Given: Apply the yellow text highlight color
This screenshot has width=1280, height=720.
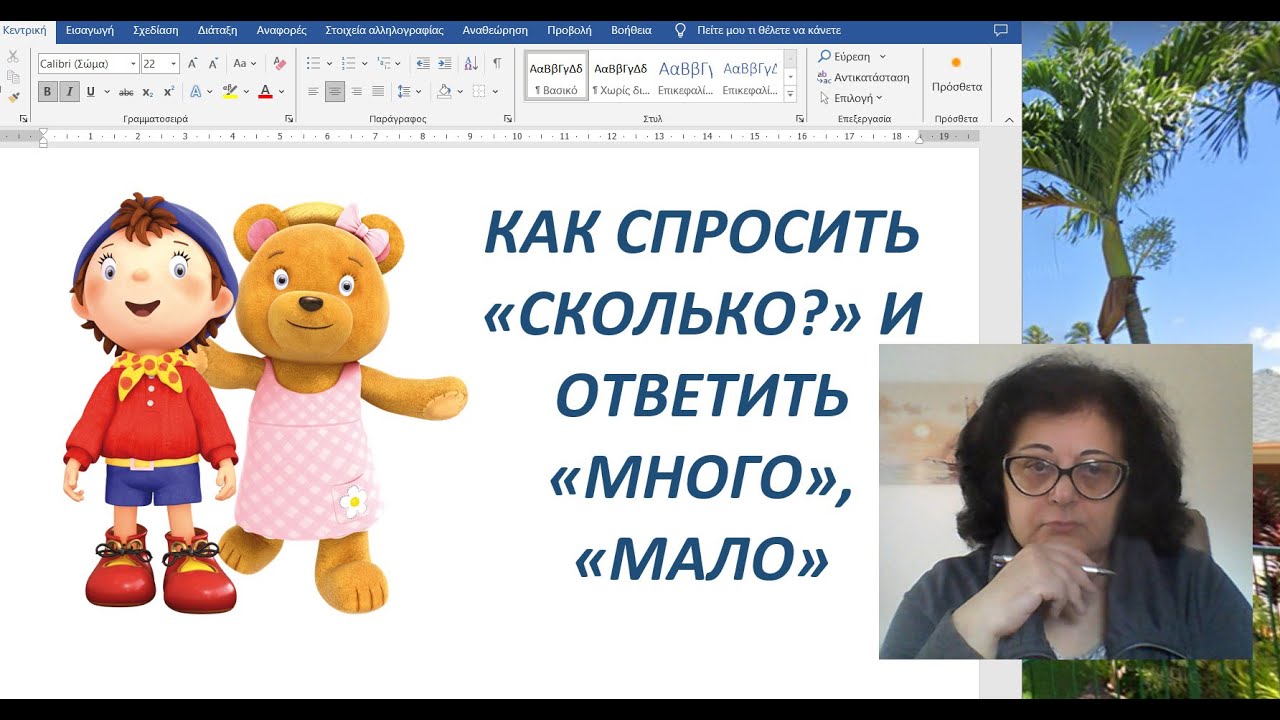Looking at the screenshot, I should pyautogui.click(x=231, y=91).
